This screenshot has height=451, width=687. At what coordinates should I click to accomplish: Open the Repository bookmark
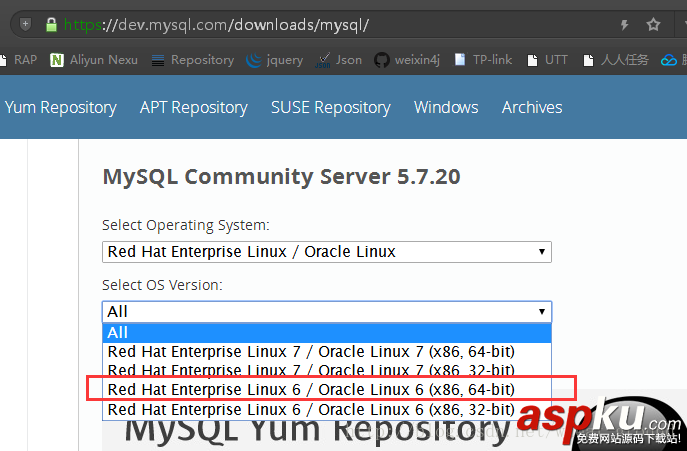(193, 60)
